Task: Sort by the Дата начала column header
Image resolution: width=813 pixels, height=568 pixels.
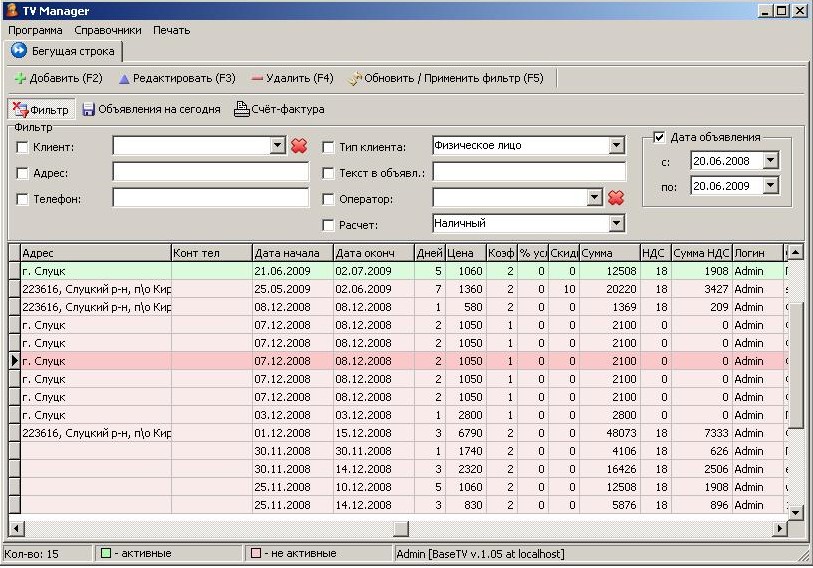Action: [292, 253]
